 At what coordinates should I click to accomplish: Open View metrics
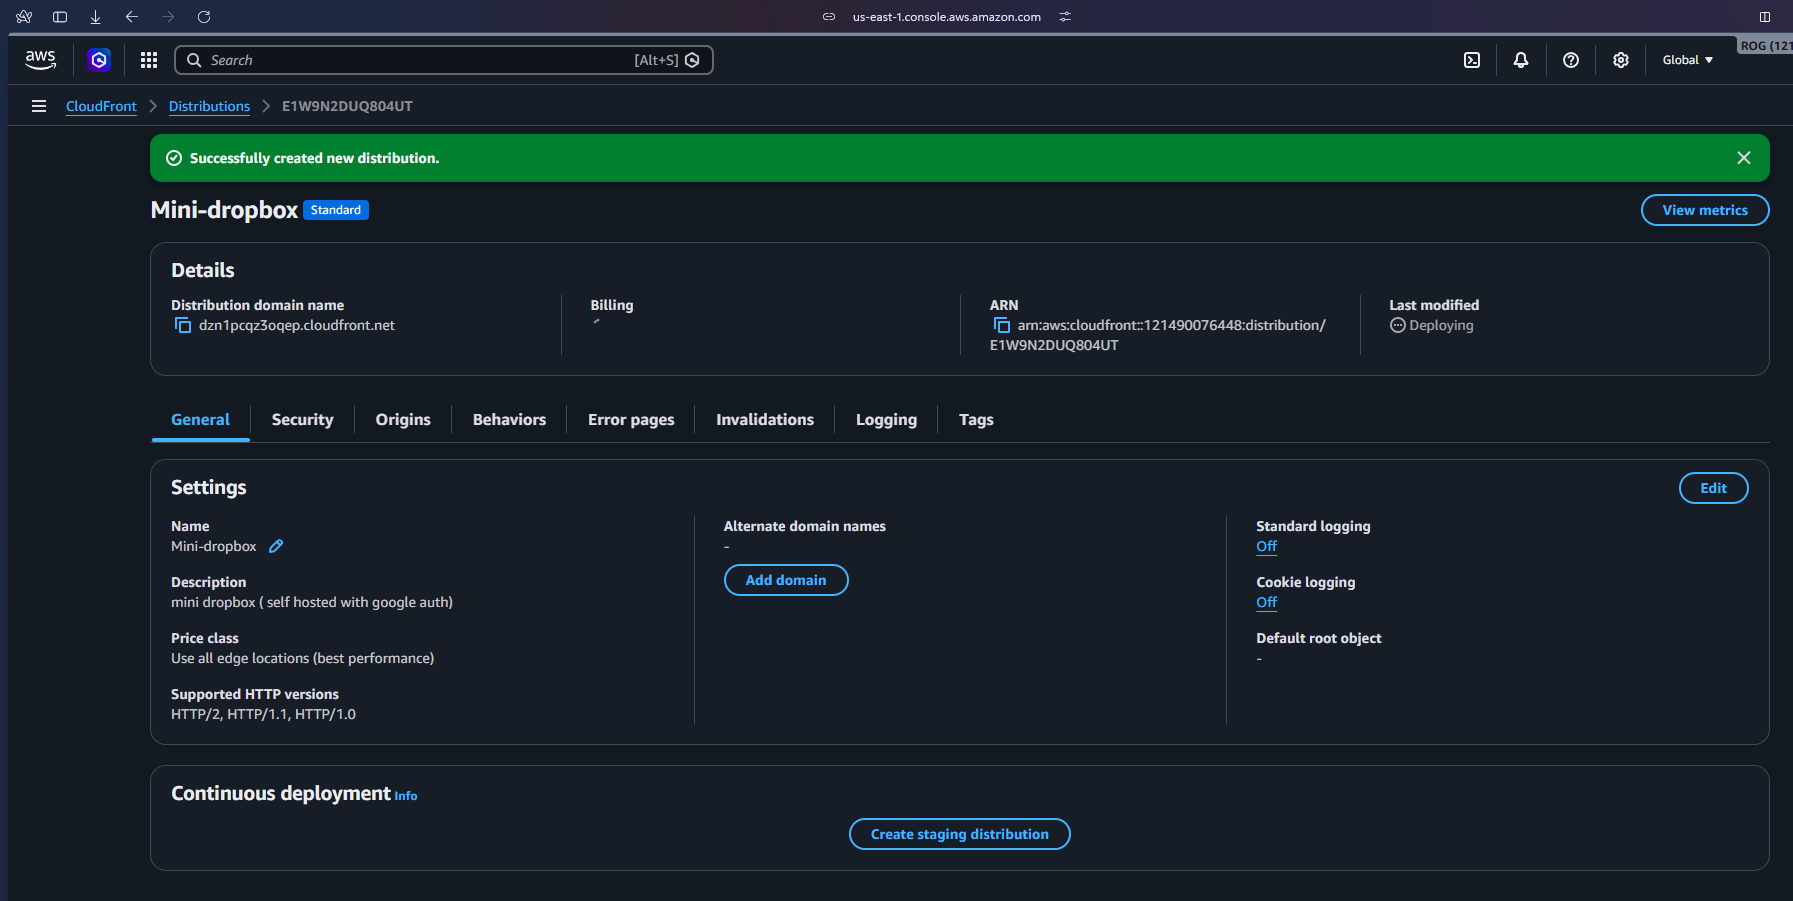[1705, 210]
